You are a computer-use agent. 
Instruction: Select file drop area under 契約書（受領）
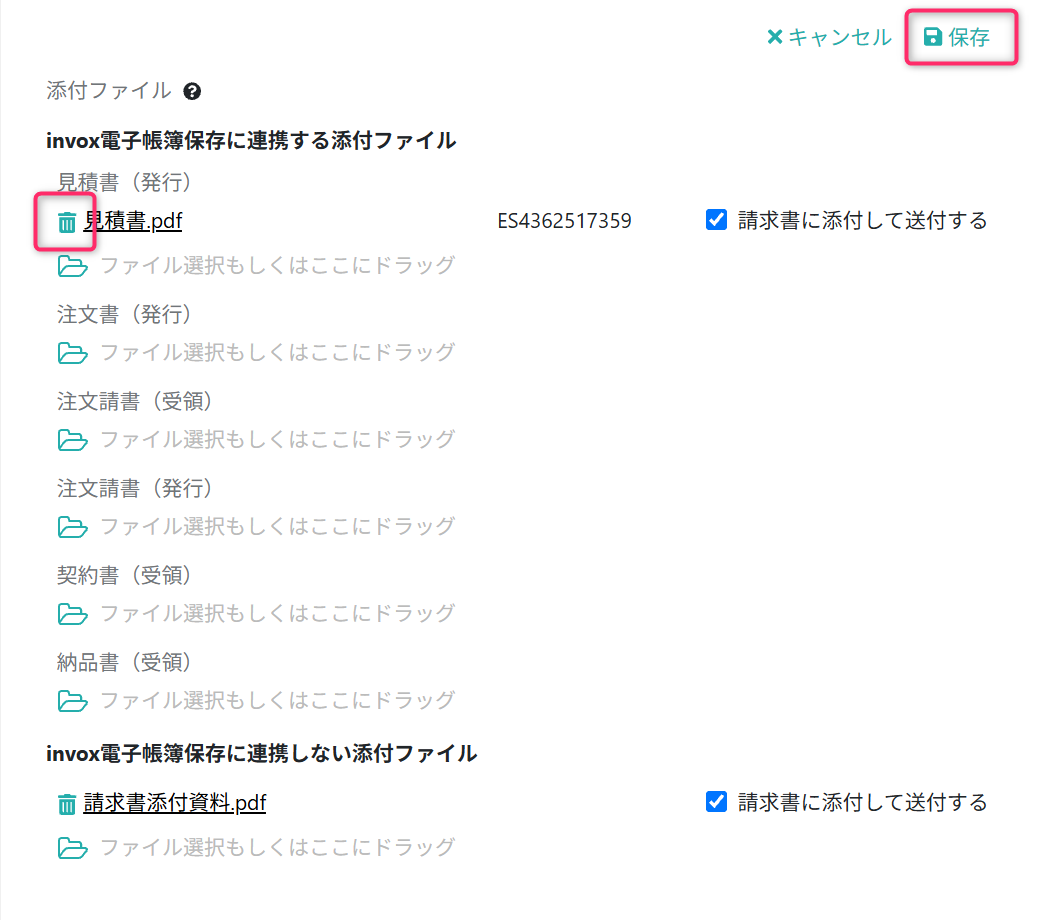coord(257,613)
